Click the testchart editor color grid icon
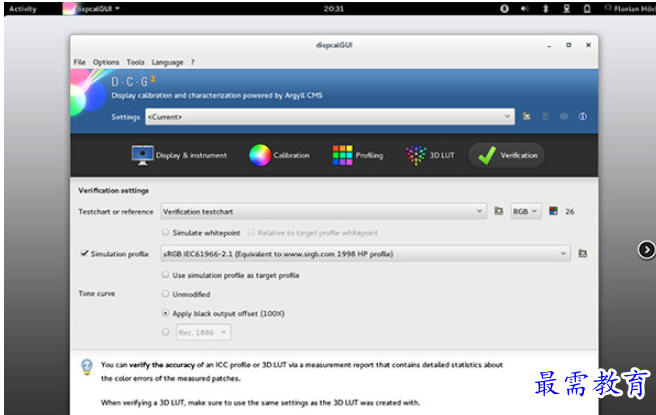This screenshot has height=415, width=656. (x=554, y=211)
